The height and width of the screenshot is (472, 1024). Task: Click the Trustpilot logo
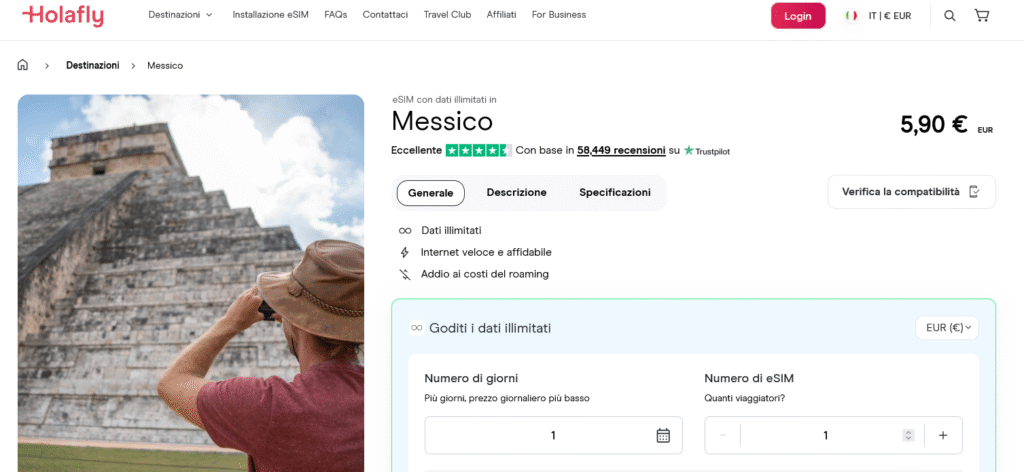tap(707, 151)
